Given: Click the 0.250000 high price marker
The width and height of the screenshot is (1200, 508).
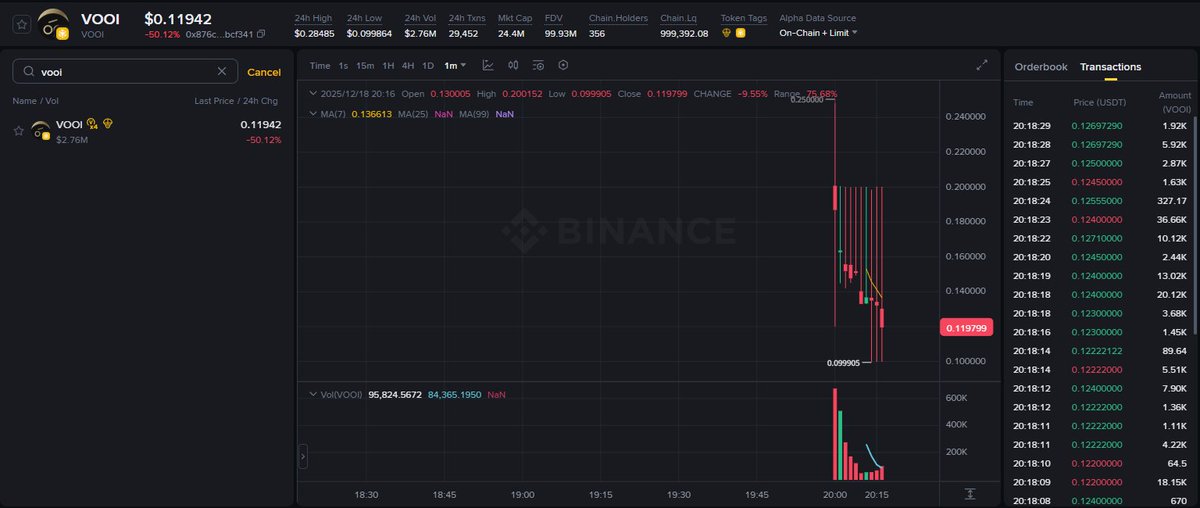Looking at the screenshot, I should click(806, 100).
